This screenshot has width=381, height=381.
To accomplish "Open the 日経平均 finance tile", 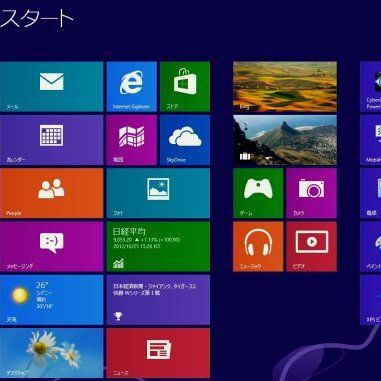I will tap(158, 247).
